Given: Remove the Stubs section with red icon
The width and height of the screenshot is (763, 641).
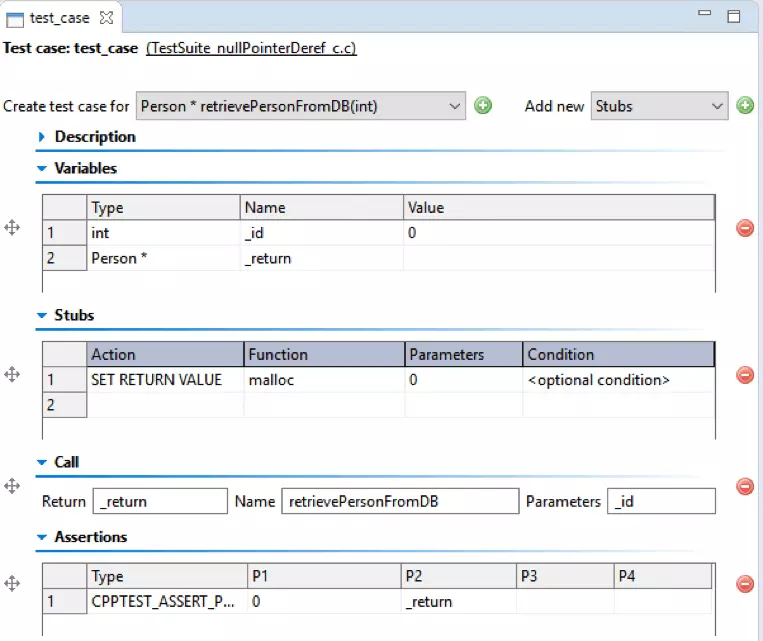Looking at the screenshot, I should pyautogui.click(x=745, y=375).
